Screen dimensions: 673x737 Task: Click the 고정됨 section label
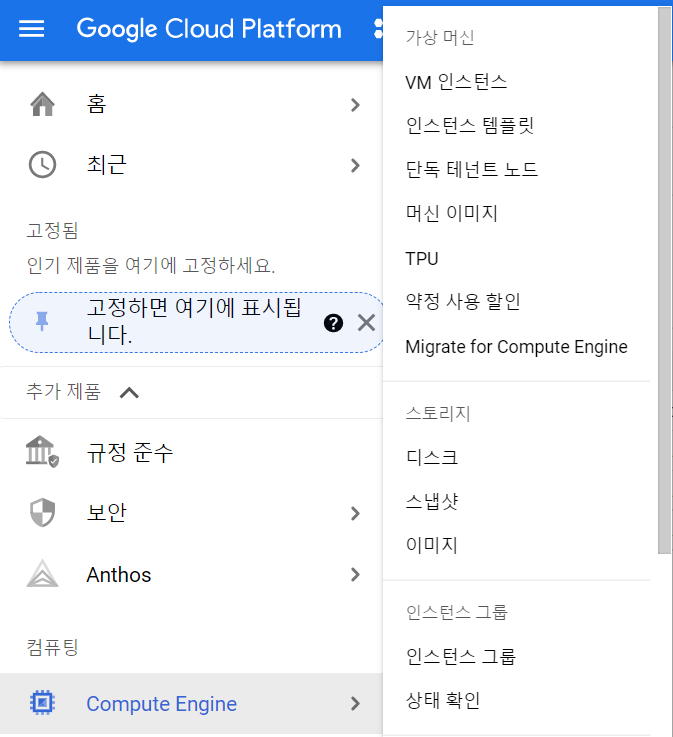click(x=52, y=230)
